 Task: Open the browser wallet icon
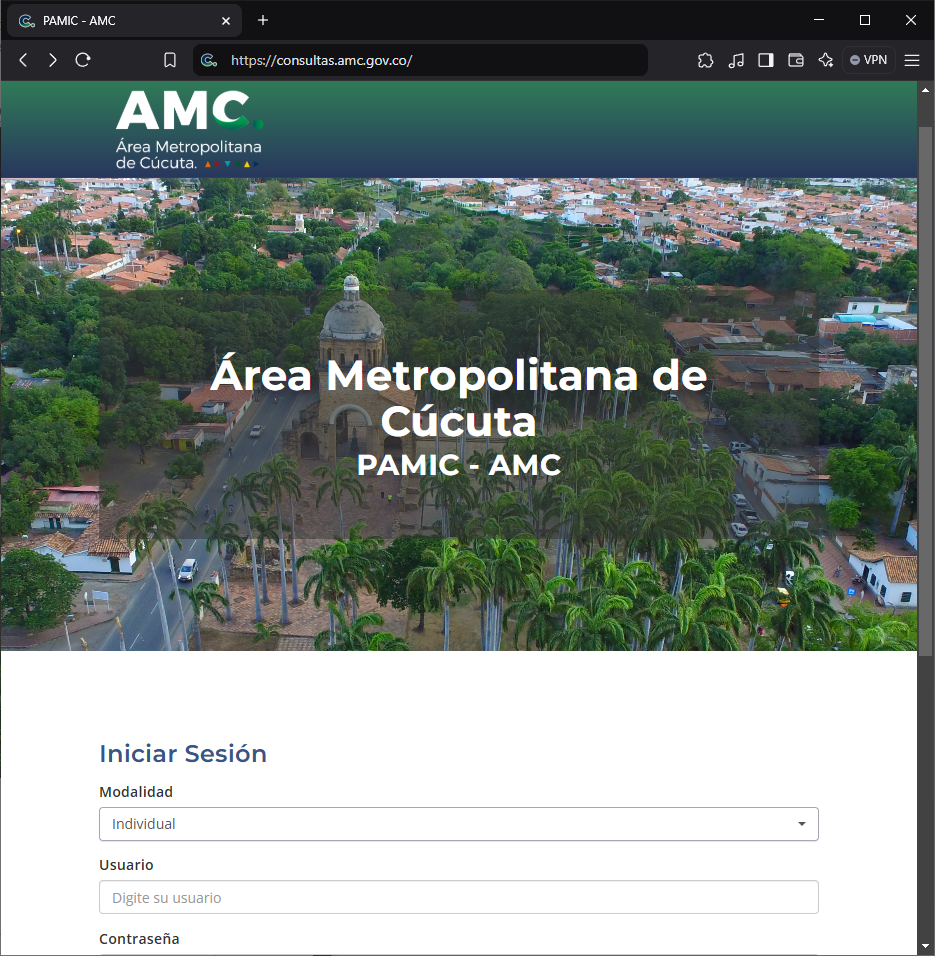point(796,60)
